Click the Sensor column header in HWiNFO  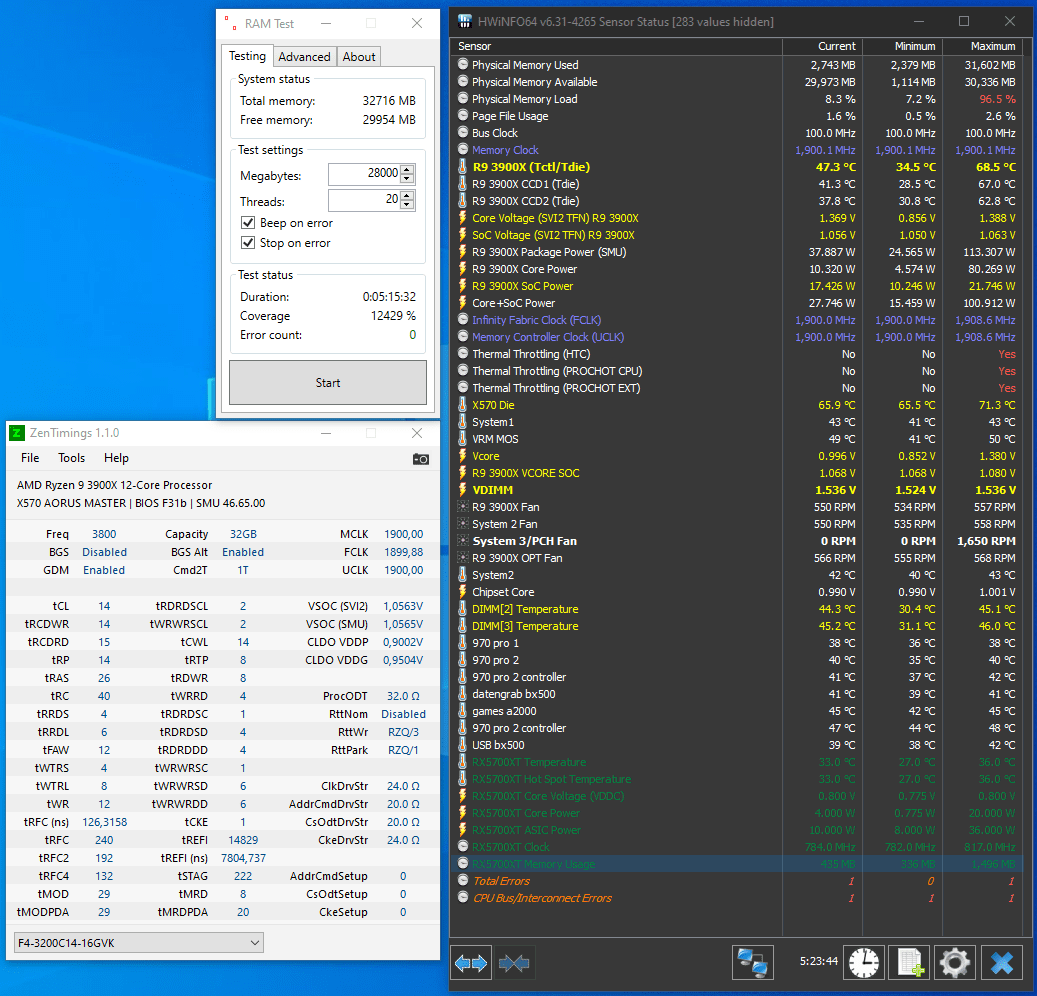tap(616, 46)
